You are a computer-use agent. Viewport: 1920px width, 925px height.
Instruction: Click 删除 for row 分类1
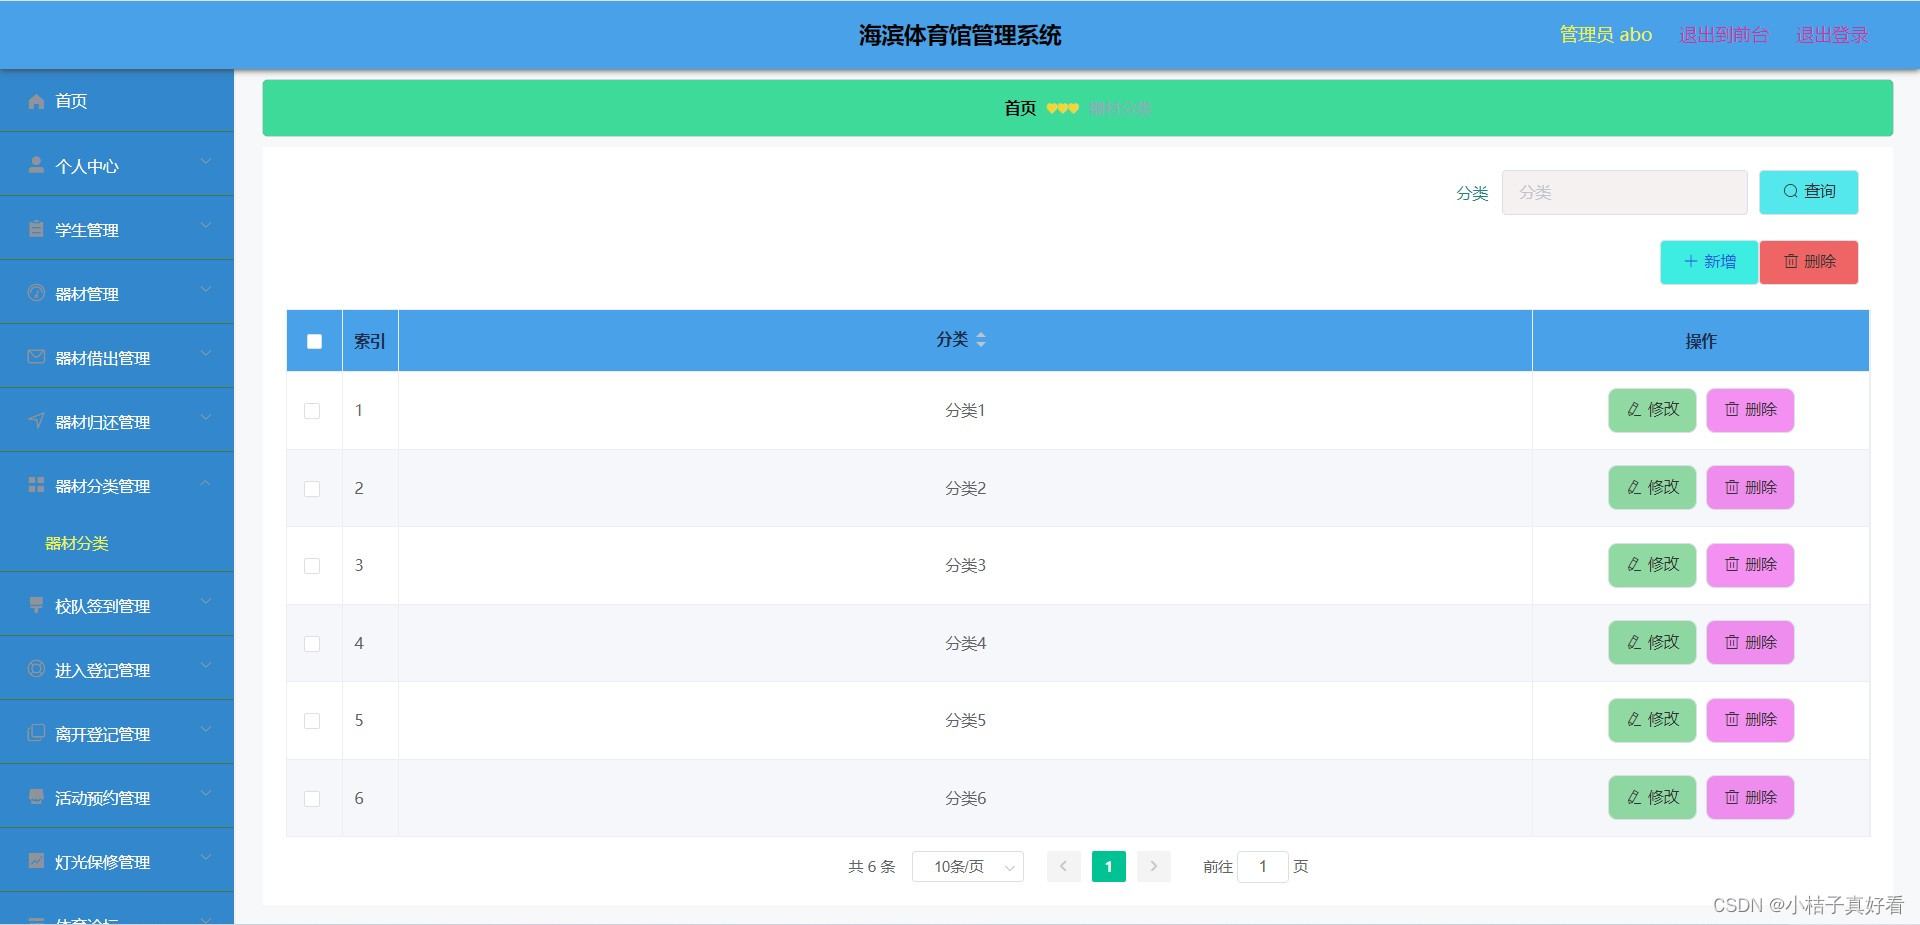(x=1750, y=410)
